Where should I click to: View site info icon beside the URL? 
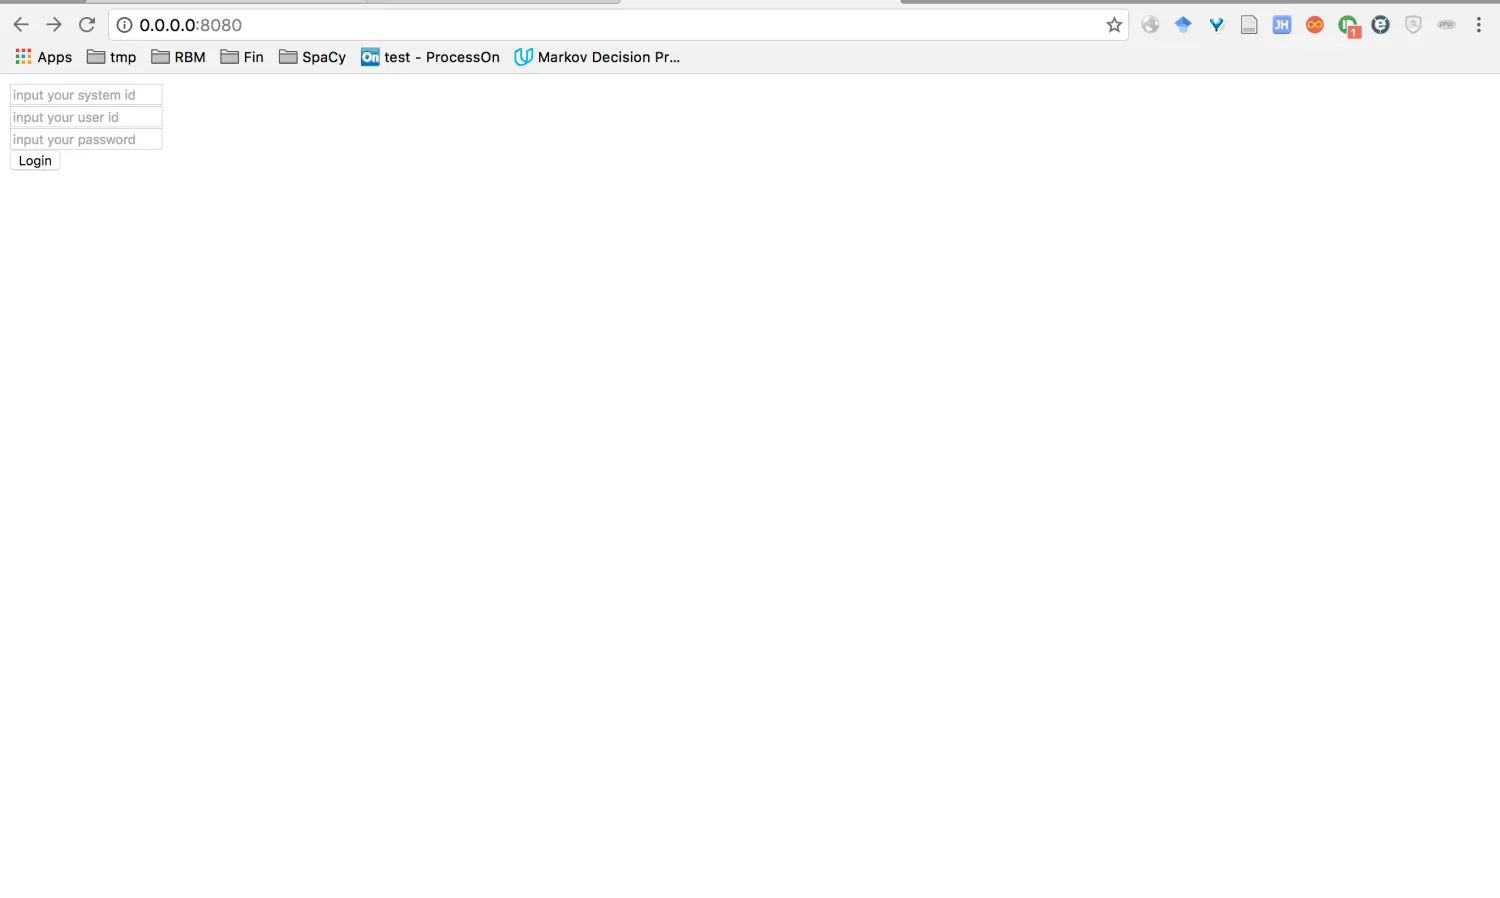[x=124, y=25]
